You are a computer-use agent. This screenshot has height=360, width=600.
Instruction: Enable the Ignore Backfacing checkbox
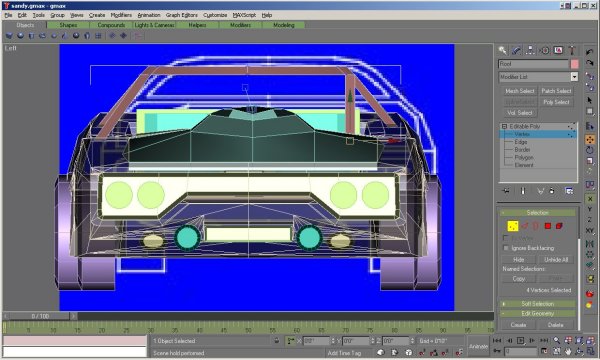click(x=506, y=248)
